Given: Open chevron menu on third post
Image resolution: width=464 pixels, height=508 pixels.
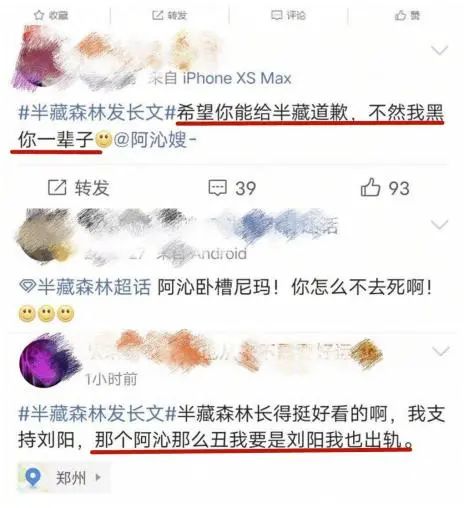Looking at the screenshot, I should coord(441,351).
